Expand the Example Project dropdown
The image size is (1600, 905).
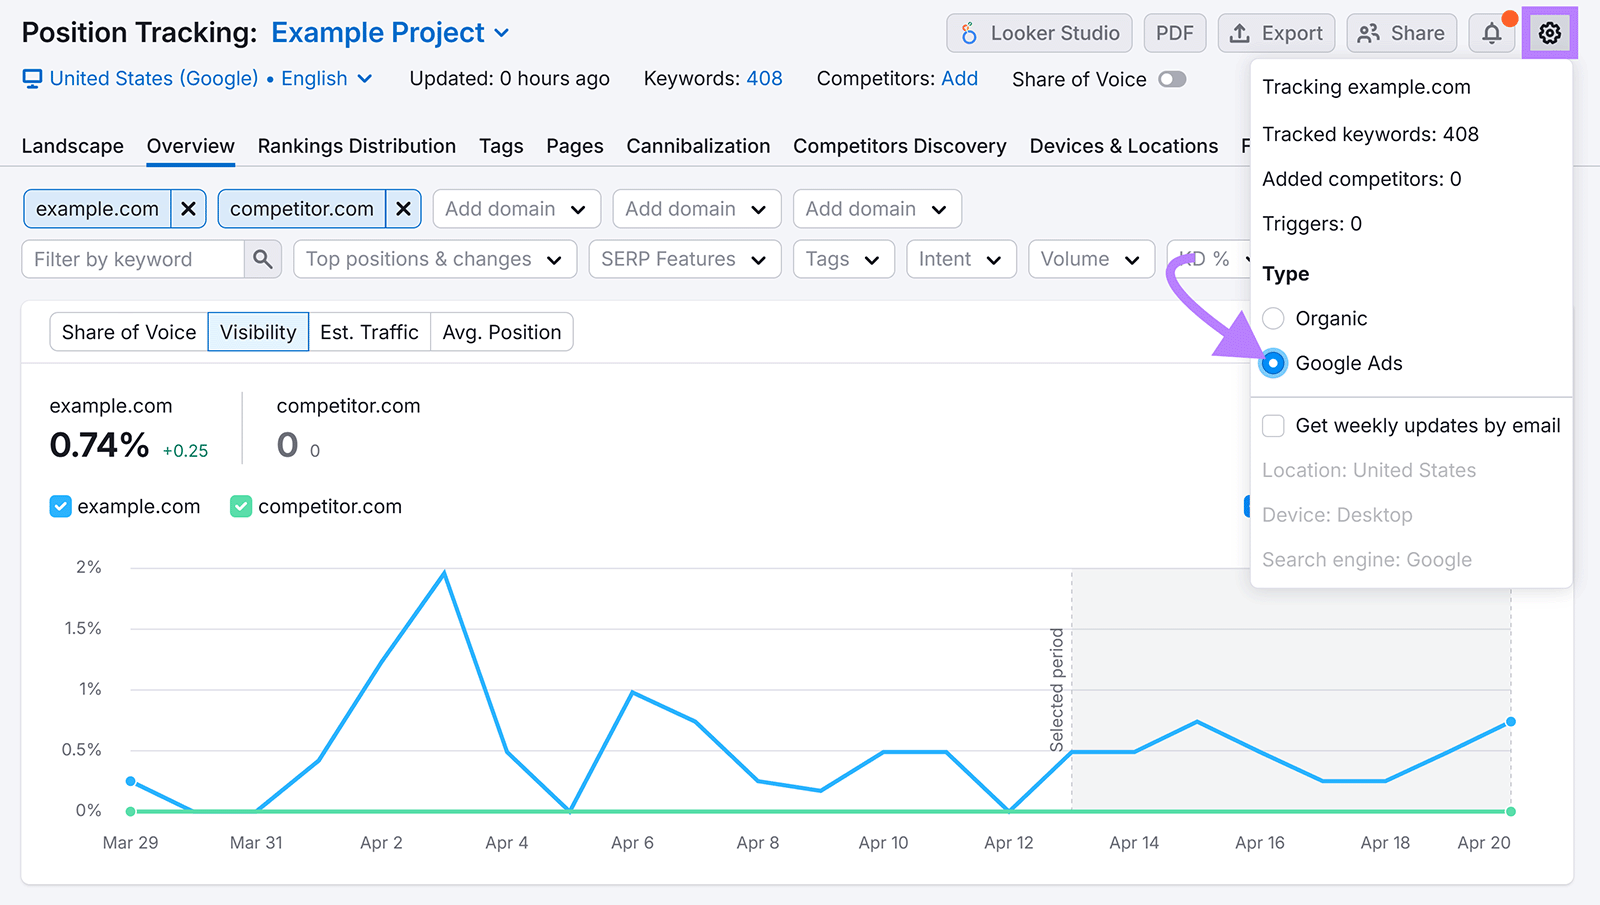[390, 33]
